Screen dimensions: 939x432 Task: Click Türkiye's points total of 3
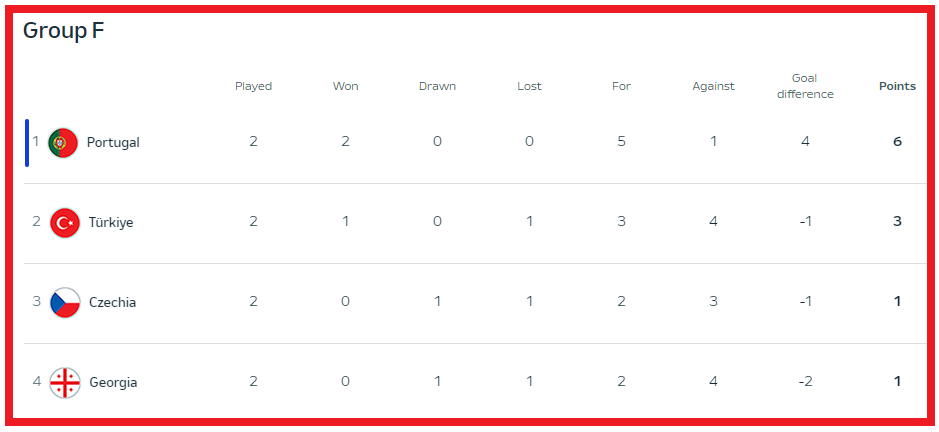(x=897, y=222)
